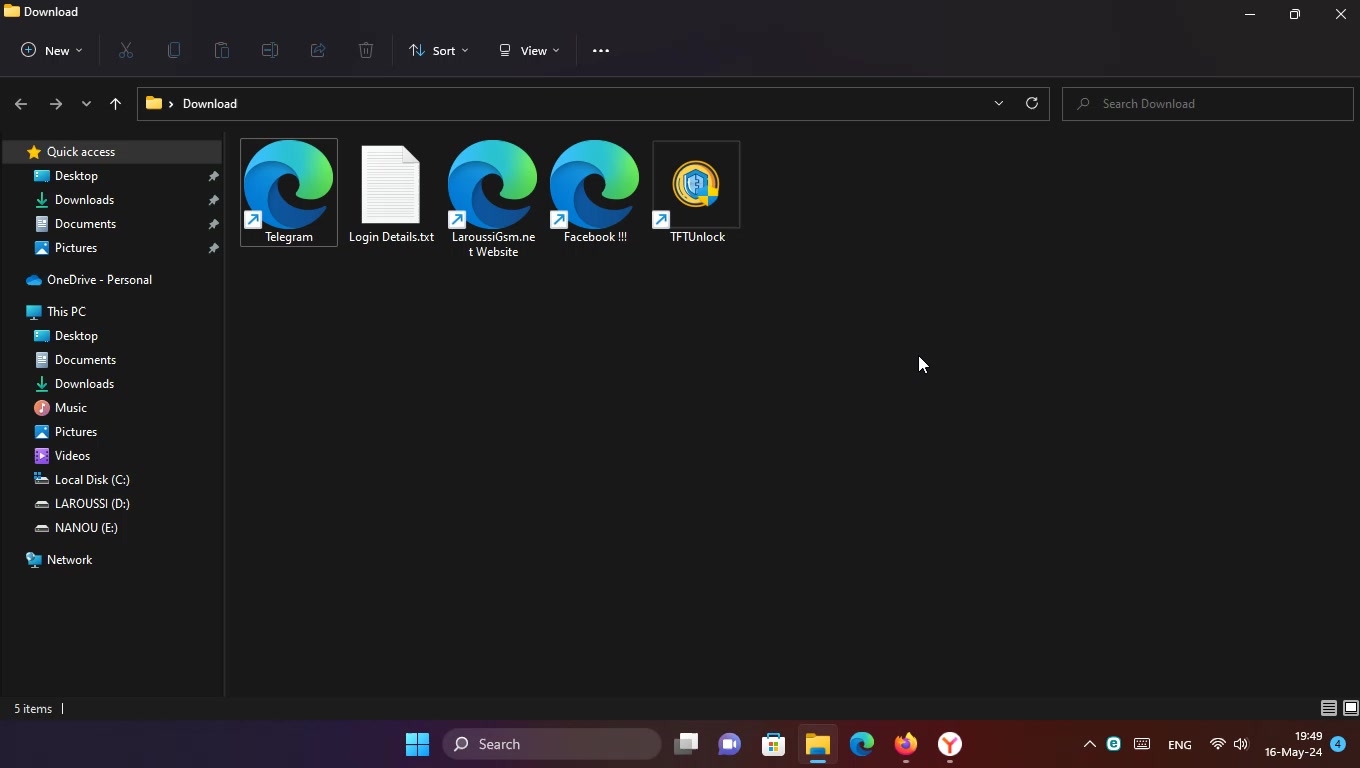Click the green tray app icon
1360x768 pixels.
(1113, 744)
